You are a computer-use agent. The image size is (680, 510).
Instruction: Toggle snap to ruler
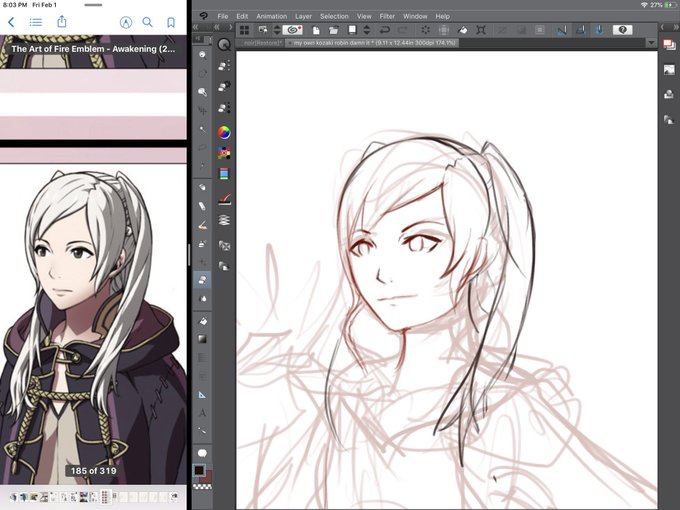click(x=562, y=30)
